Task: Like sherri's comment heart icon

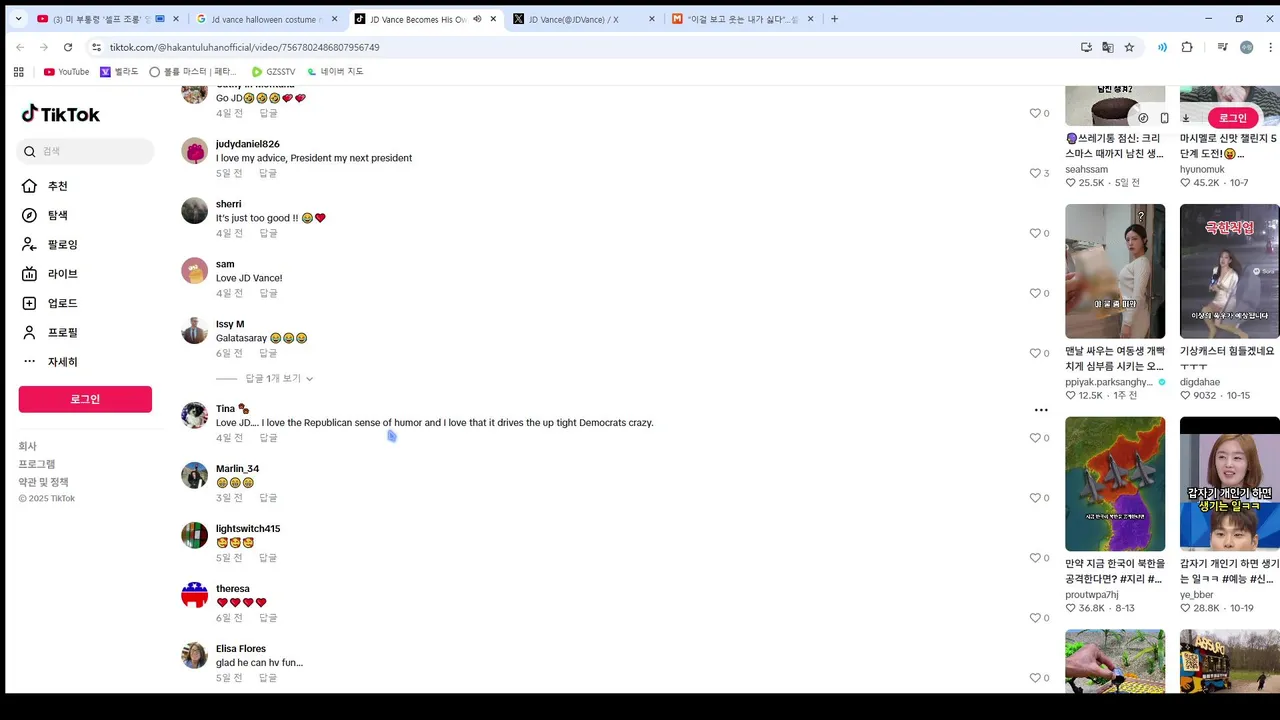Action: coord(1035,233)
